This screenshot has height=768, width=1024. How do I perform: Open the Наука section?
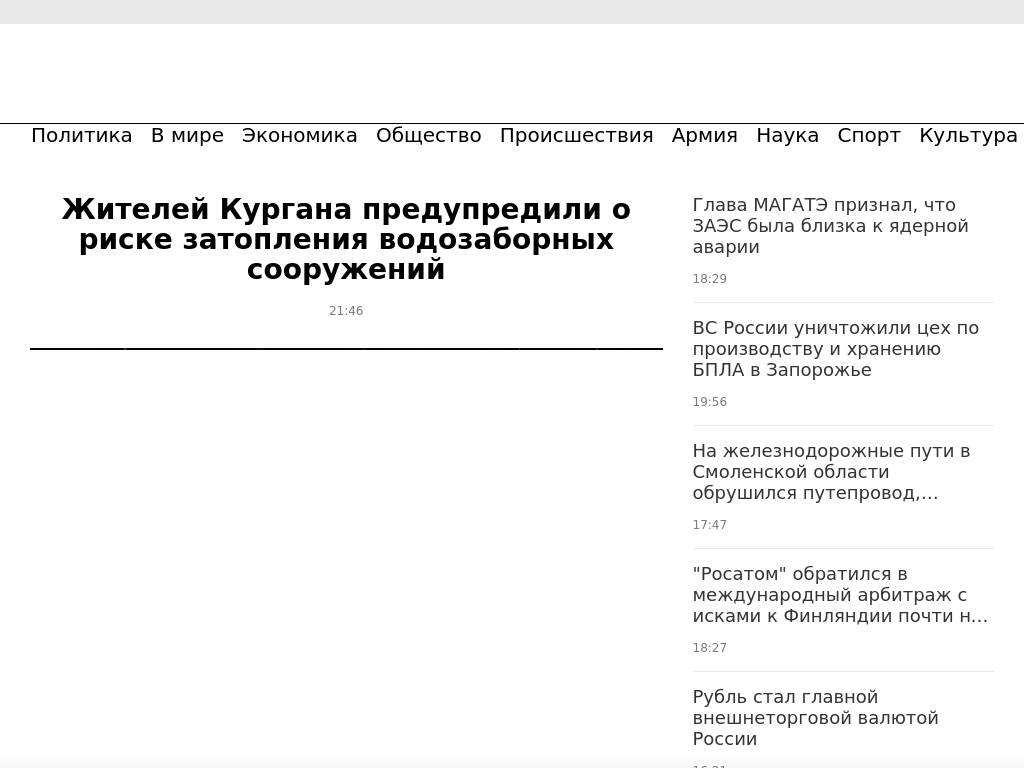[x=787, y=136]
